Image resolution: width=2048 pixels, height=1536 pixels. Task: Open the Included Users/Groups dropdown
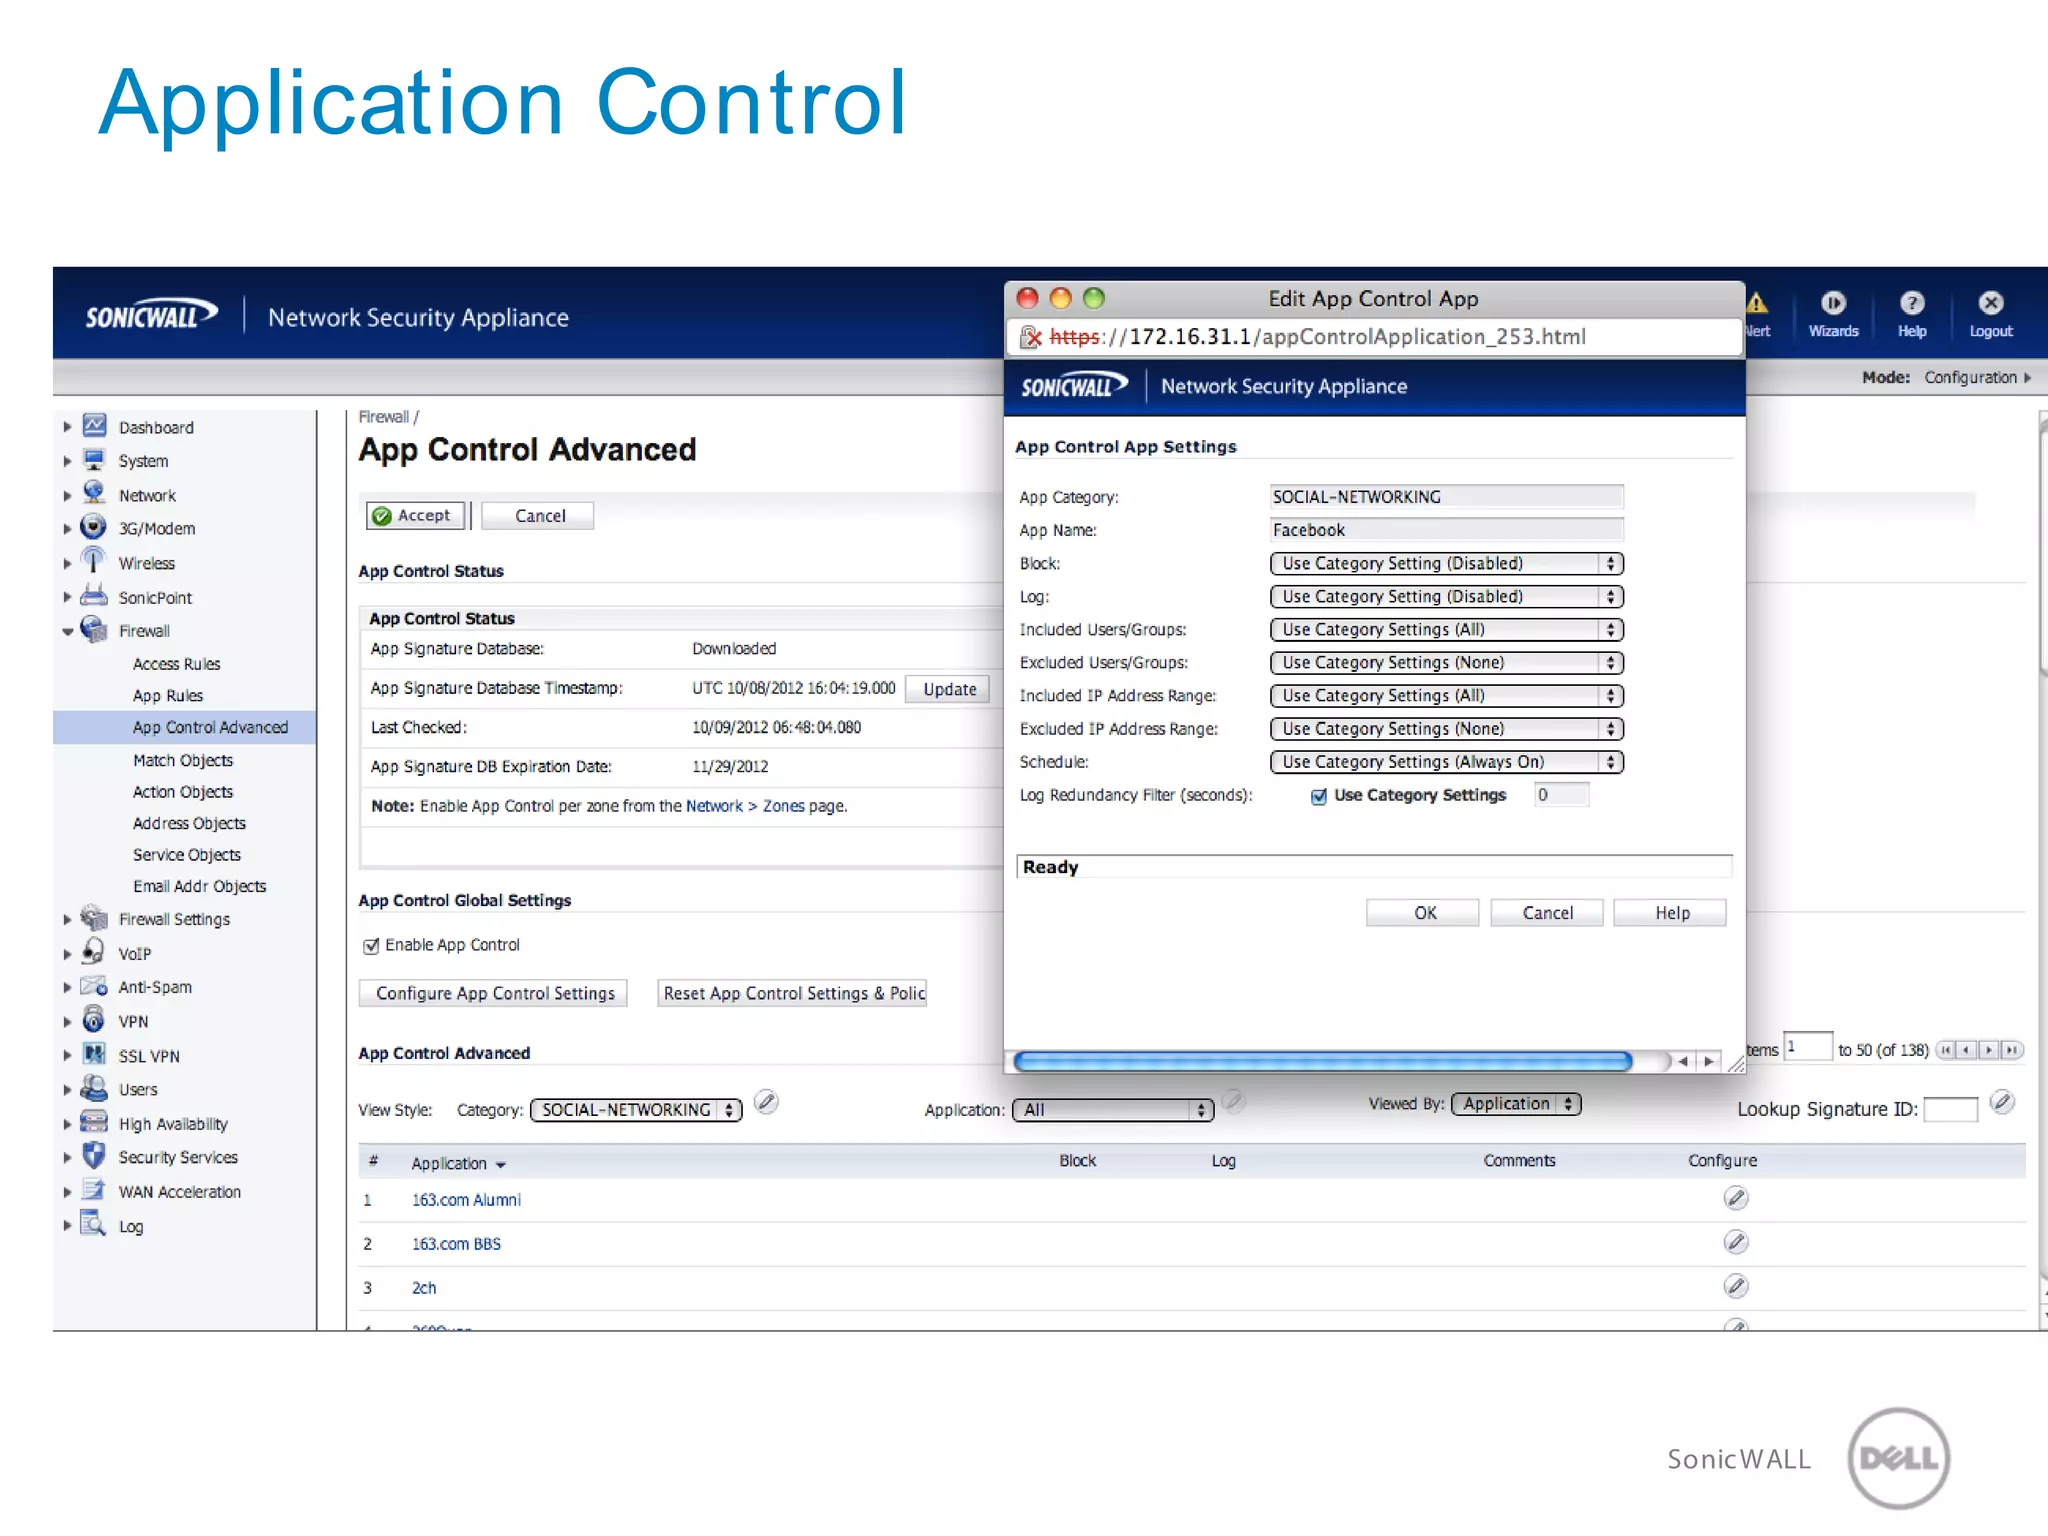[1447, 630]
